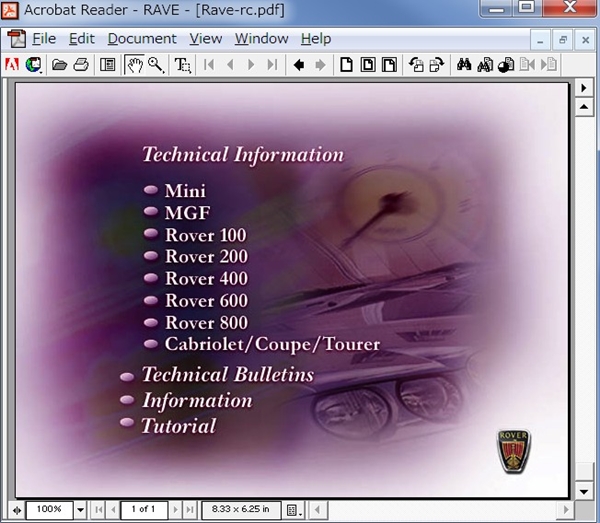
Task: Open the page layout dropdown in status bar
Action: tap(293, 510)
